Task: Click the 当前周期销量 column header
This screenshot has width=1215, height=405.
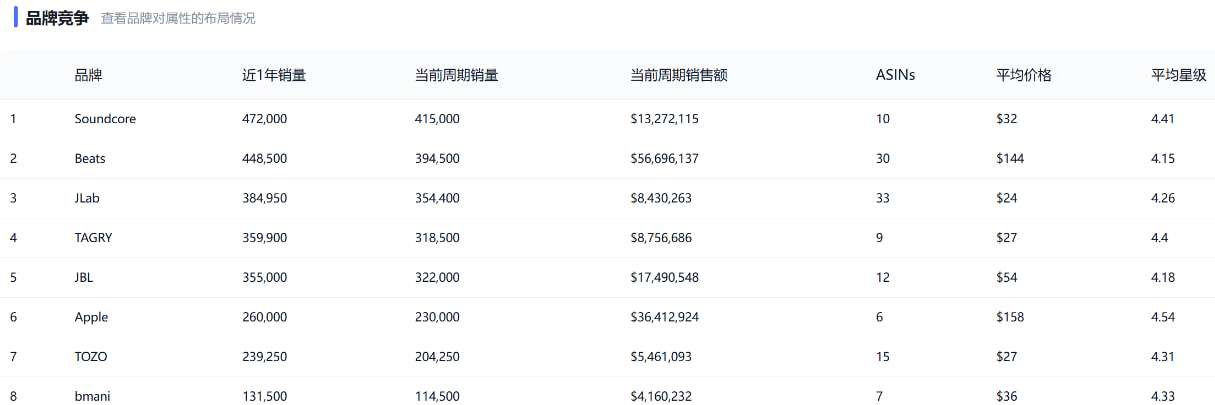Action: [x=456, y=75]
